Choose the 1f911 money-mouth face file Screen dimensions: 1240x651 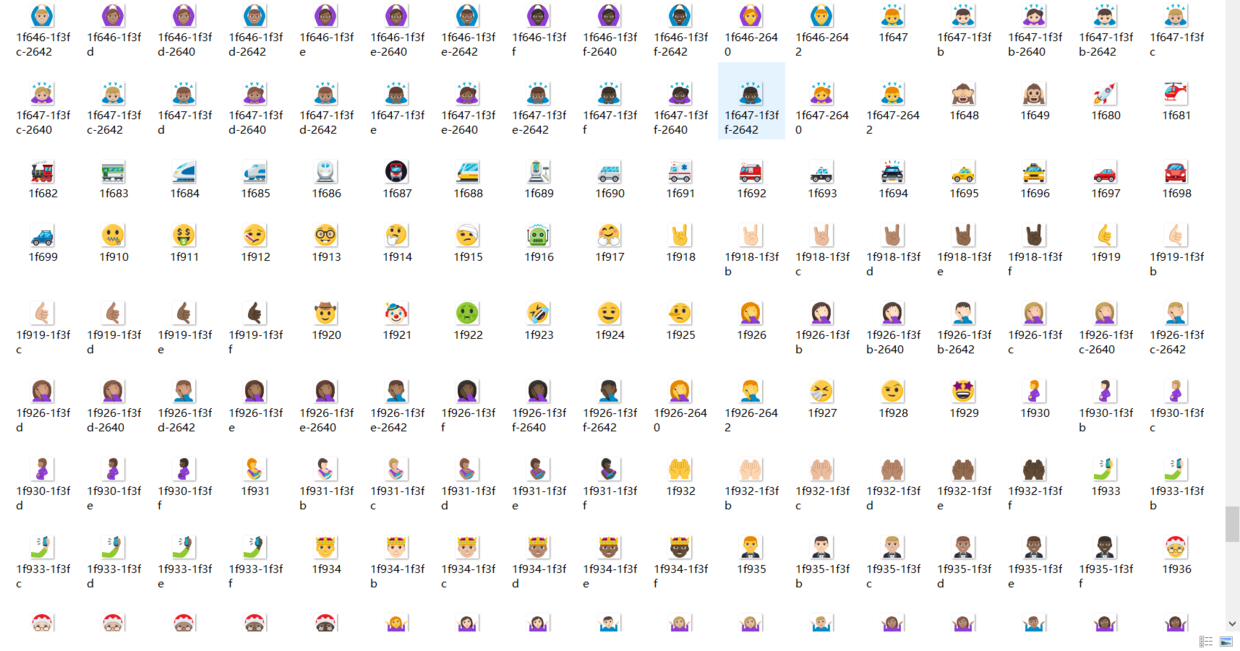pos(185,244)
